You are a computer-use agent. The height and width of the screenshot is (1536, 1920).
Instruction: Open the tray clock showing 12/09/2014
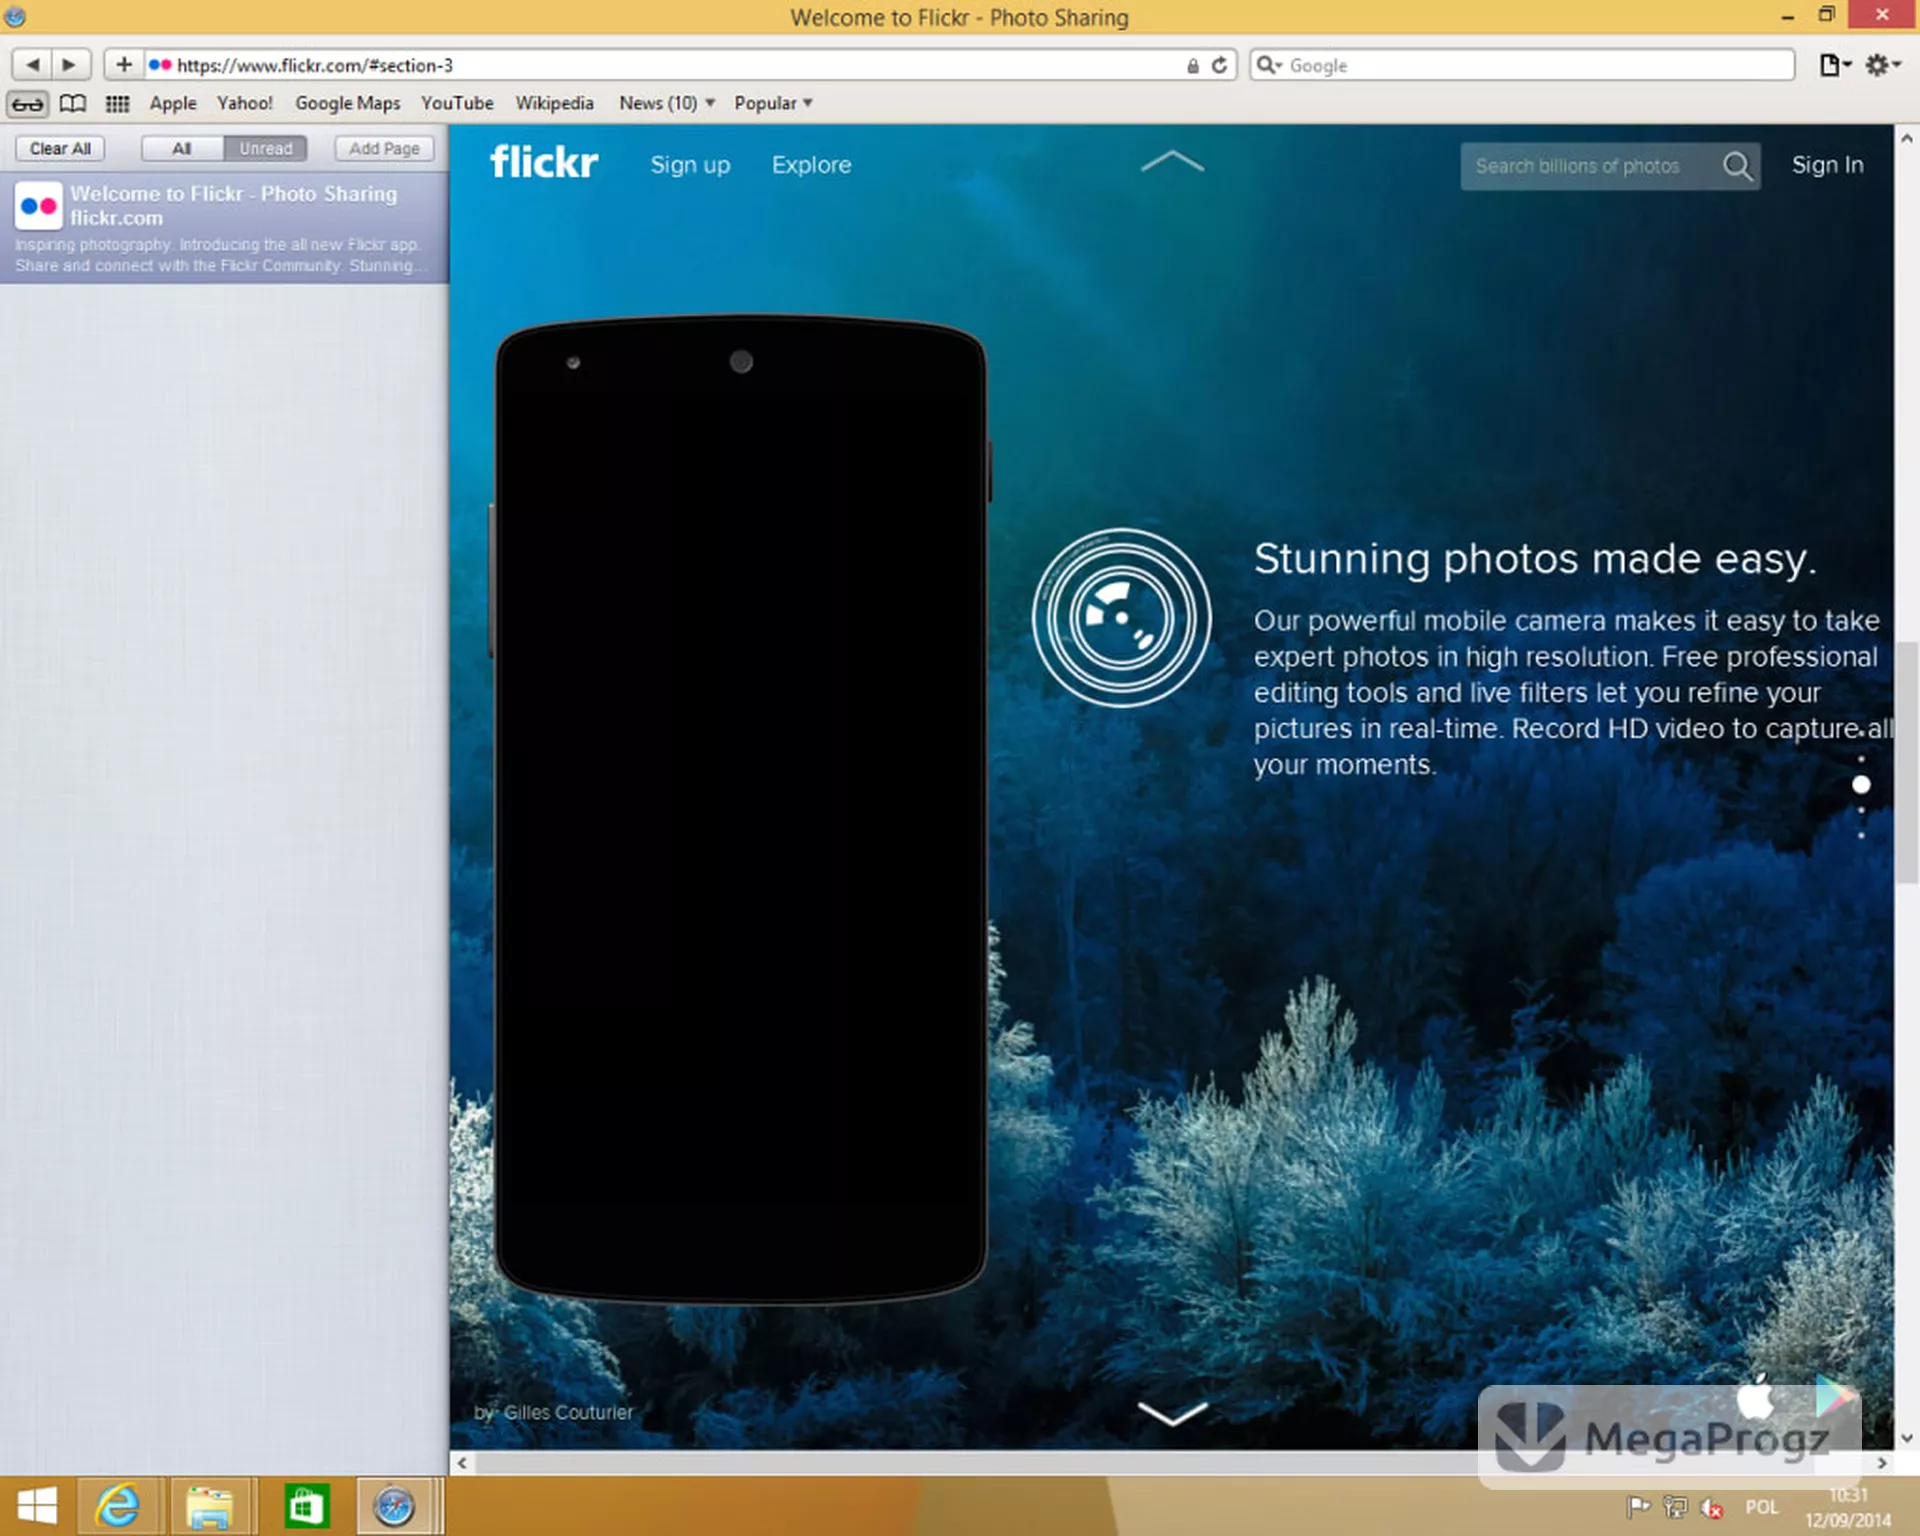pyautogui.click(x=1848, y=1507)
